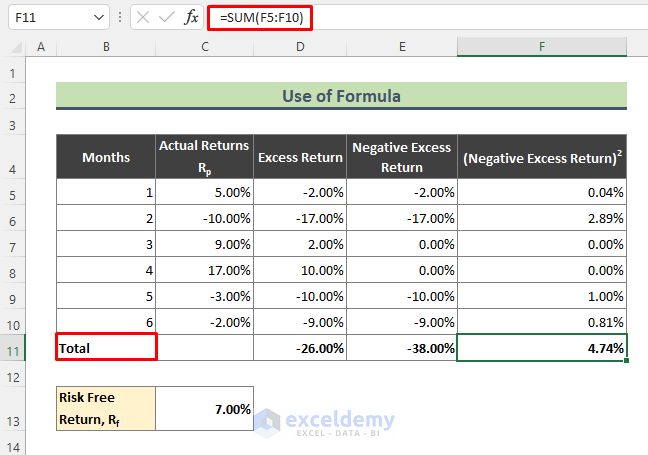Image resolution: width=648 pixels, height=455 pixels.
Task: Select row 4 header
Action: click(x=12, y=157)
